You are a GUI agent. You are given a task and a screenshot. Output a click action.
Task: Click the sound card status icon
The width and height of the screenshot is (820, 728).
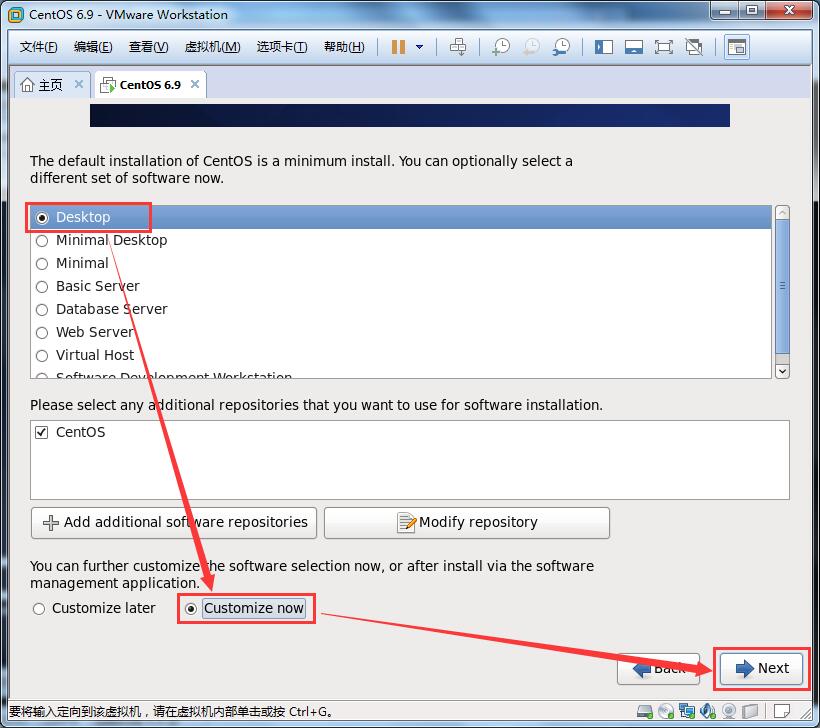(x=708, y=711)
